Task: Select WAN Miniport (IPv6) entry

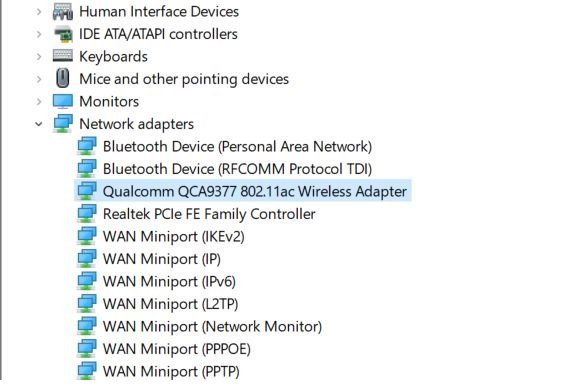Action: point(169,281)
